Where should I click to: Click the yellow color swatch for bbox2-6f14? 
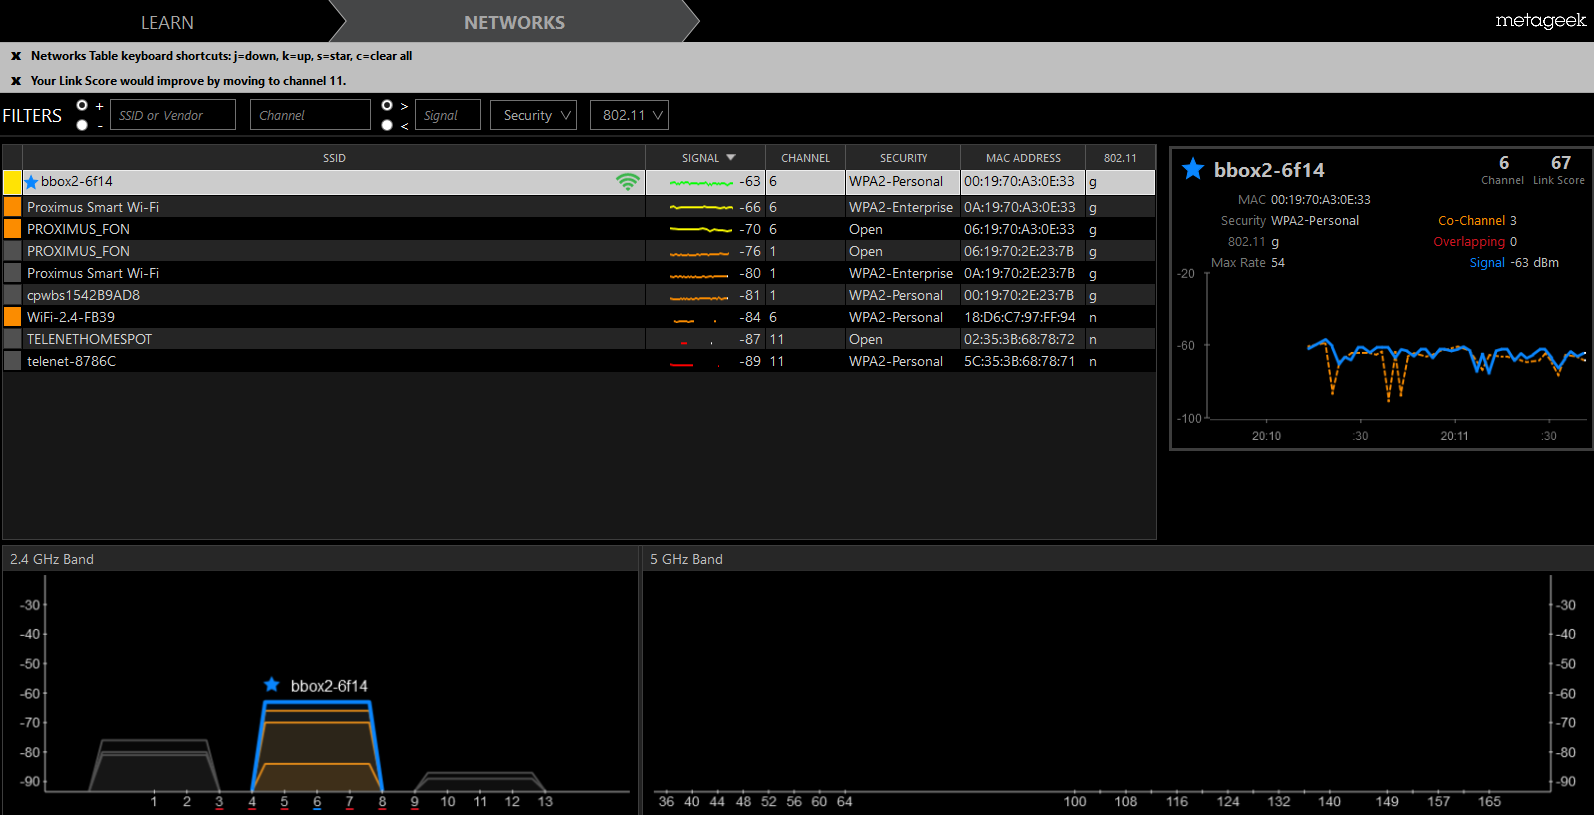[12, 182]
